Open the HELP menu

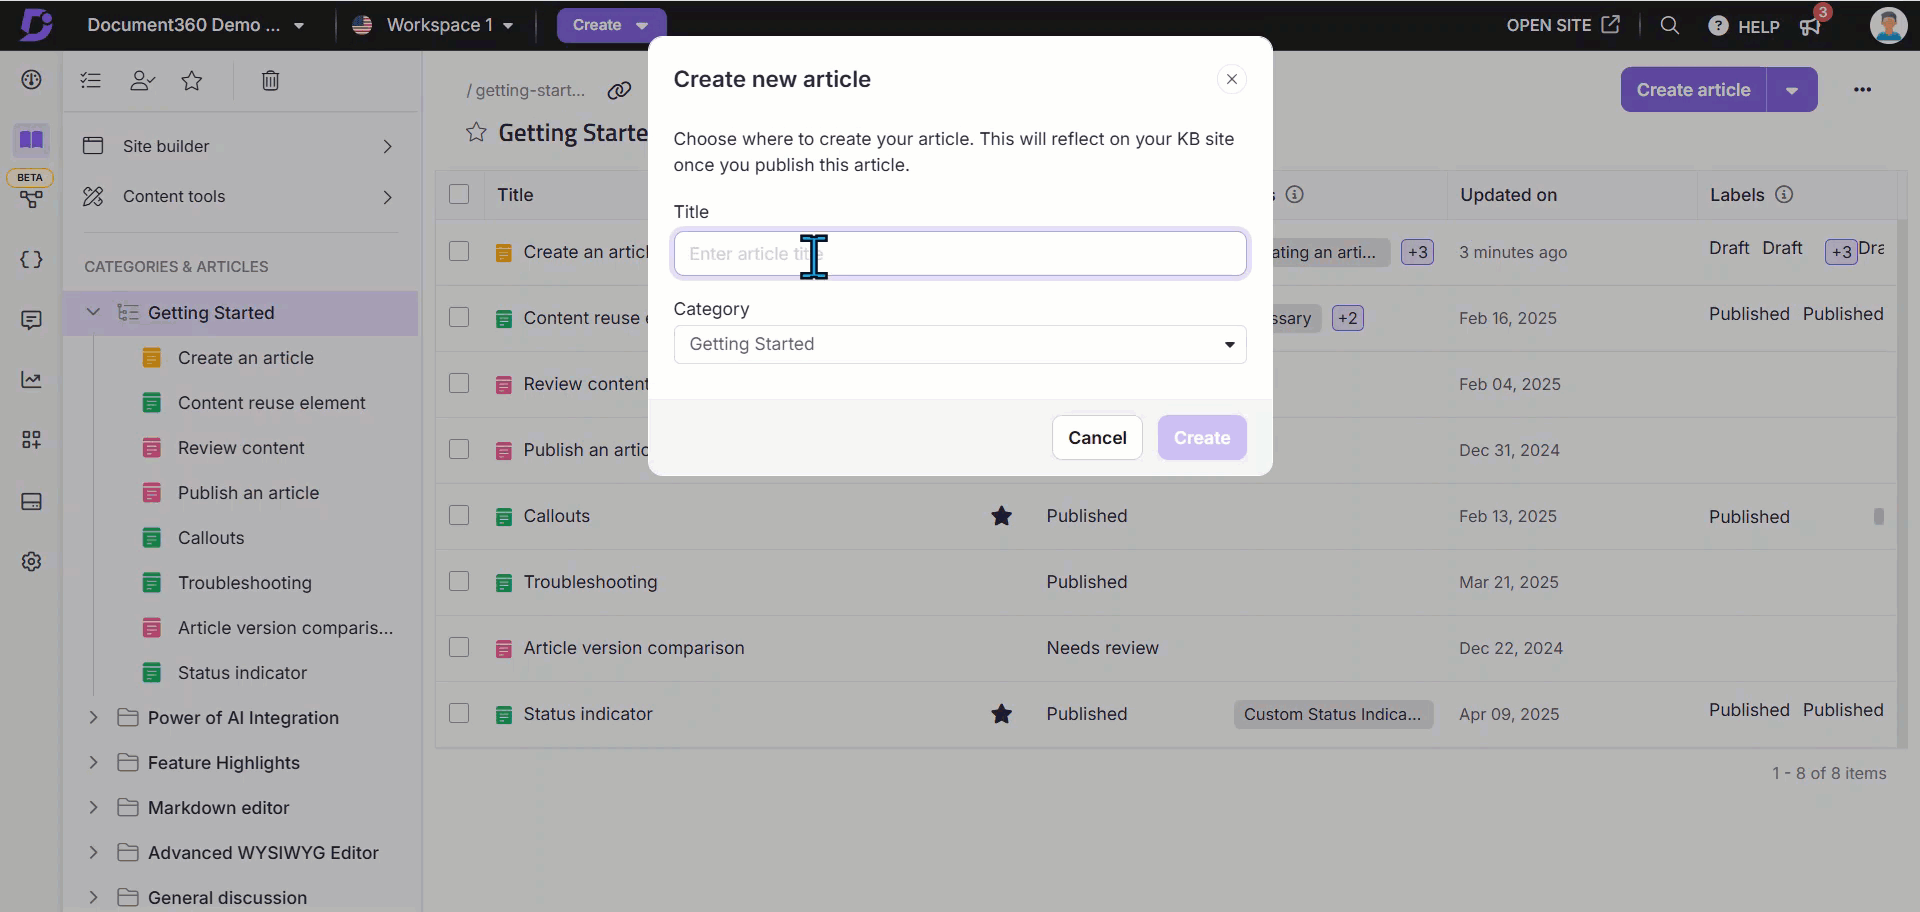click(1744, 26)
